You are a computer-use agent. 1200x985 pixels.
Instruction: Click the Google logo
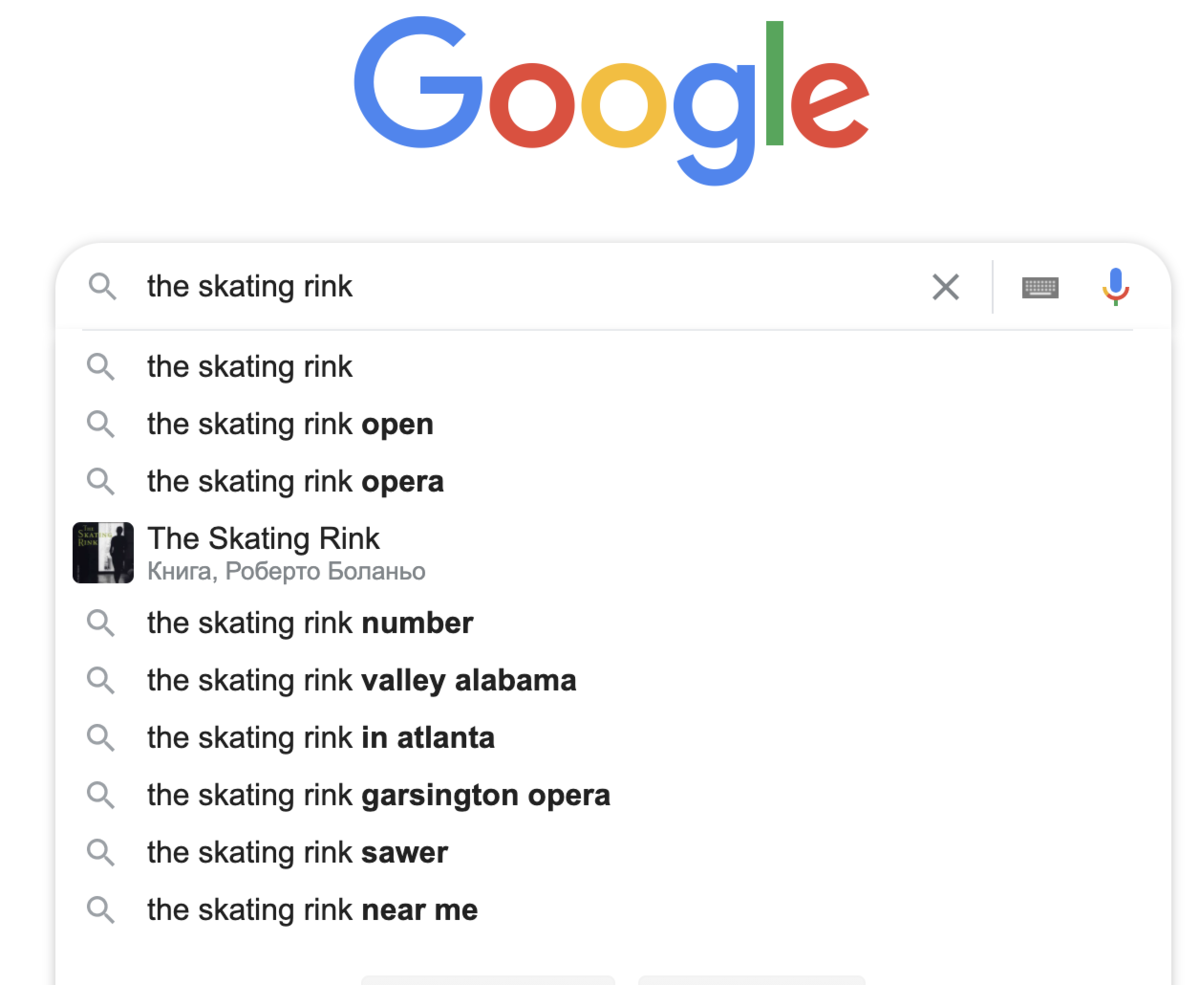pyautogui.click(x=611, y=98)
